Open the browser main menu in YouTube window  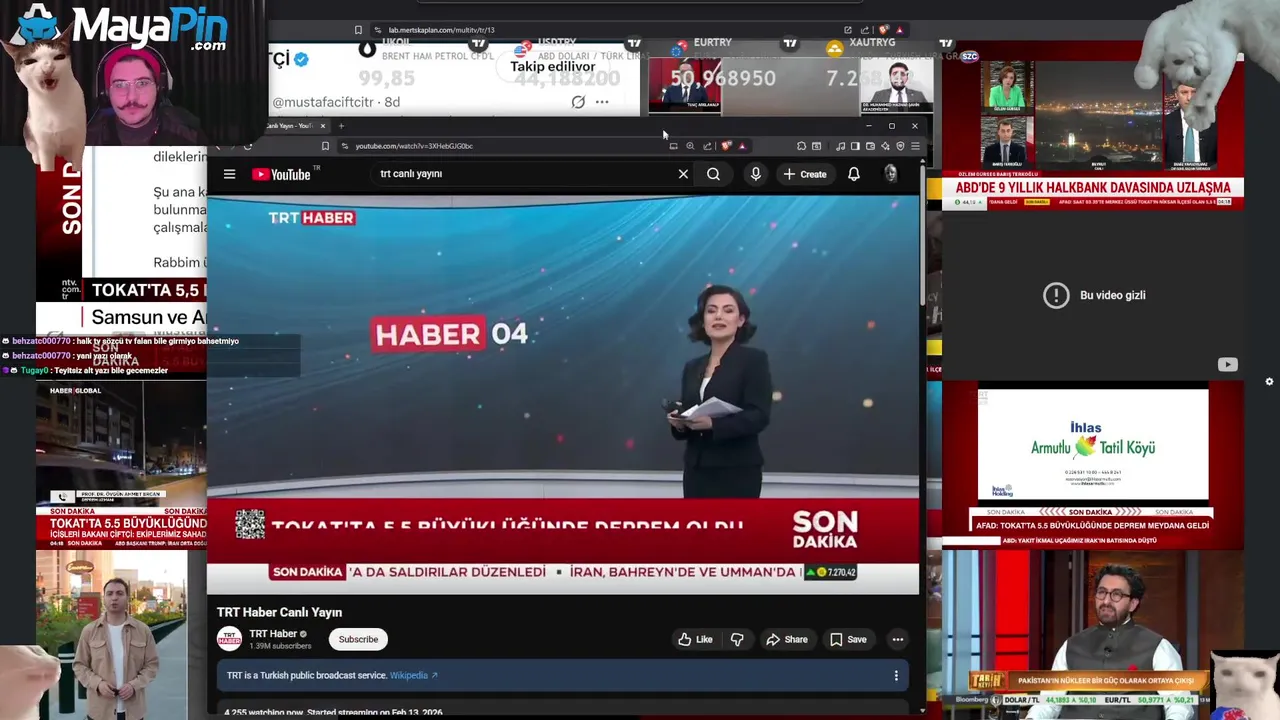point(915,146)
